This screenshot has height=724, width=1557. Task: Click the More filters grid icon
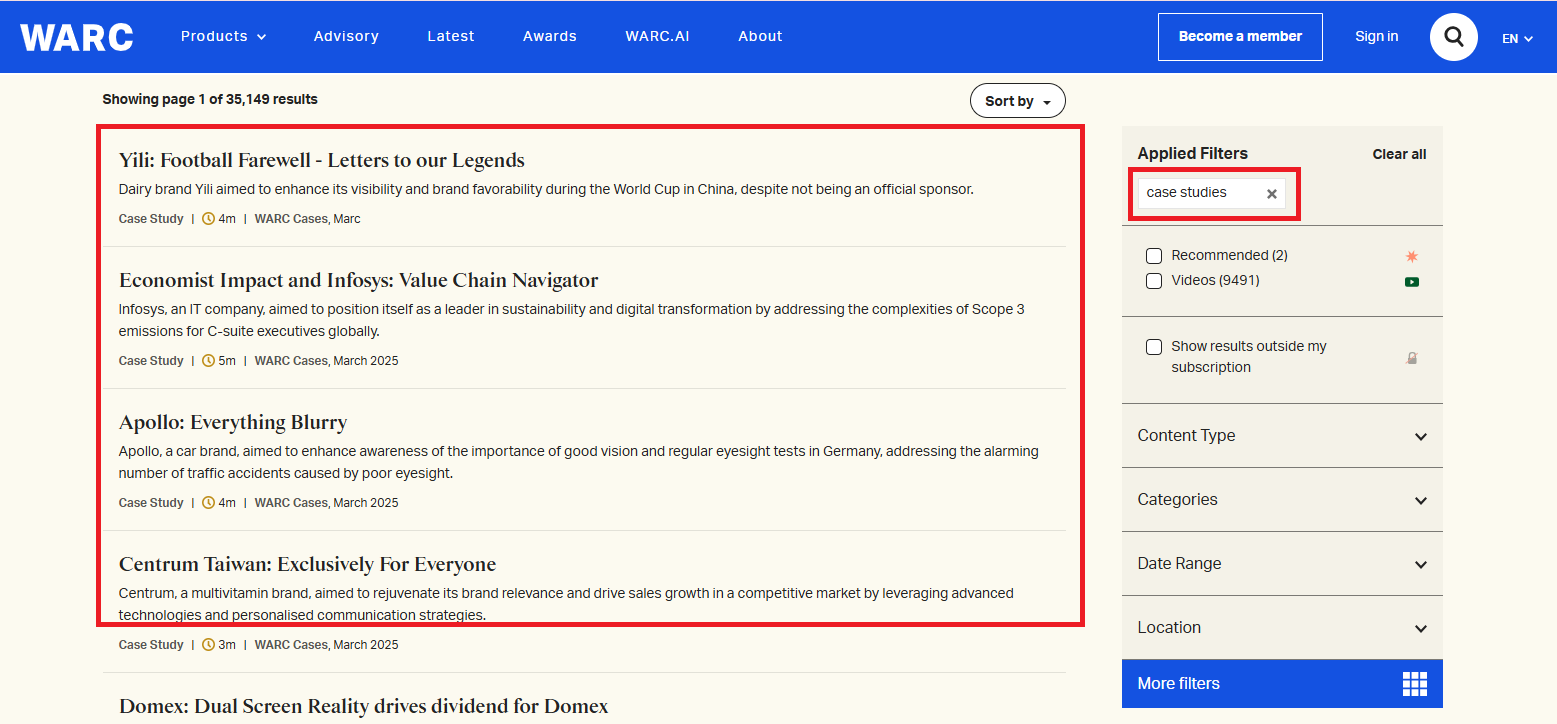click(1414, 684)
